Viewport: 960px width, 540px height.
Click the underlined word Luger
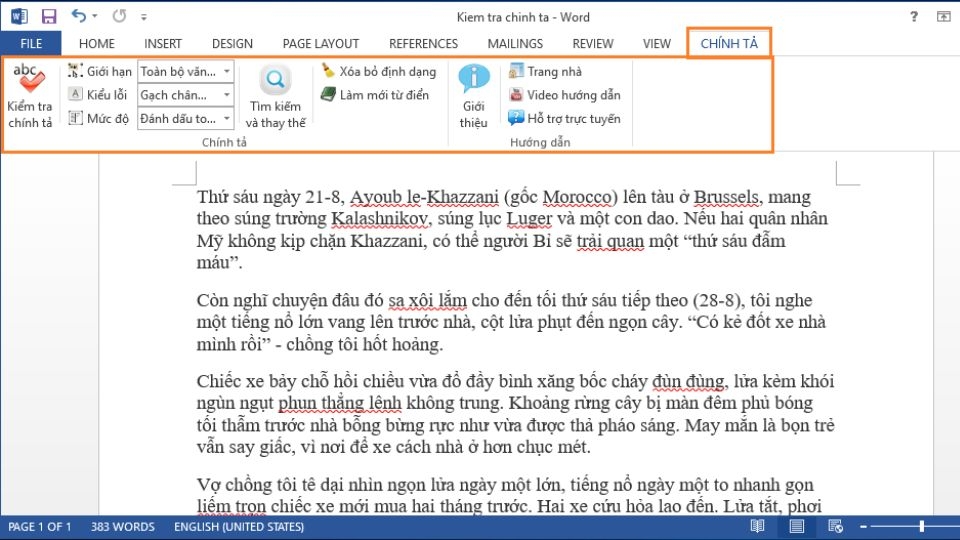pos(529,219)
